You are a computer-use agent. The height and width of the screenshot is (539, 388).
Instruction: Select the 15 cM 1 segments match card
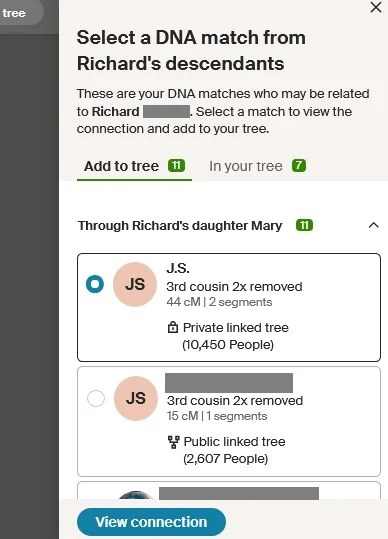(229, 421)
